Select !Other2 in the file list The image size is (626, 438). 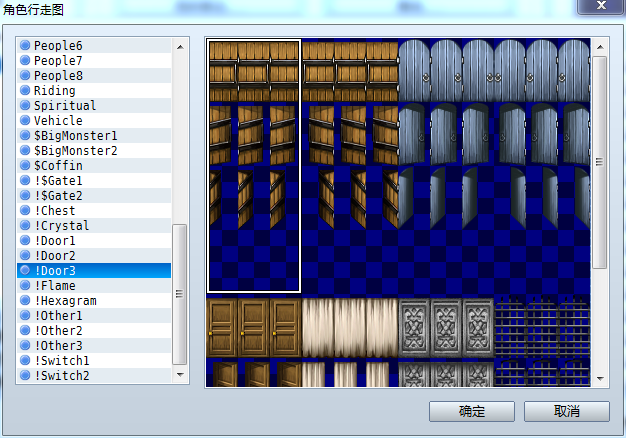(94, 331)
